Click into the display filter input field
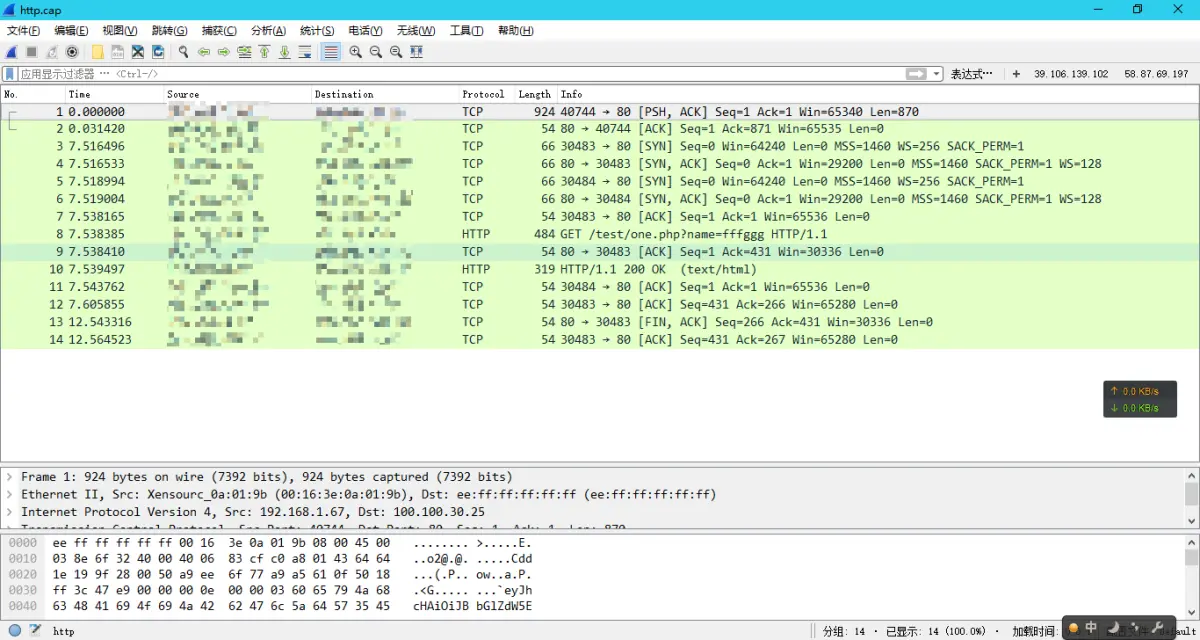1200x640 pixels. 460,74
